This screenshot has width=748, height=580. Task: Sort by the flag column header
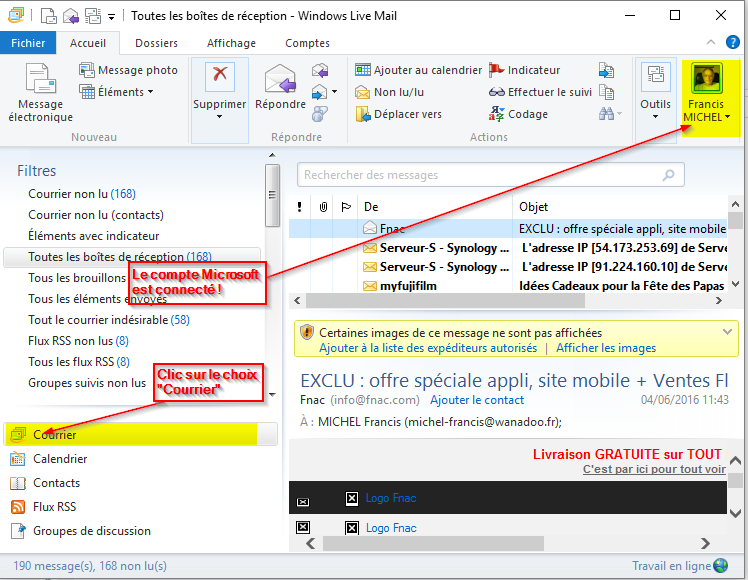coord(346,207)
